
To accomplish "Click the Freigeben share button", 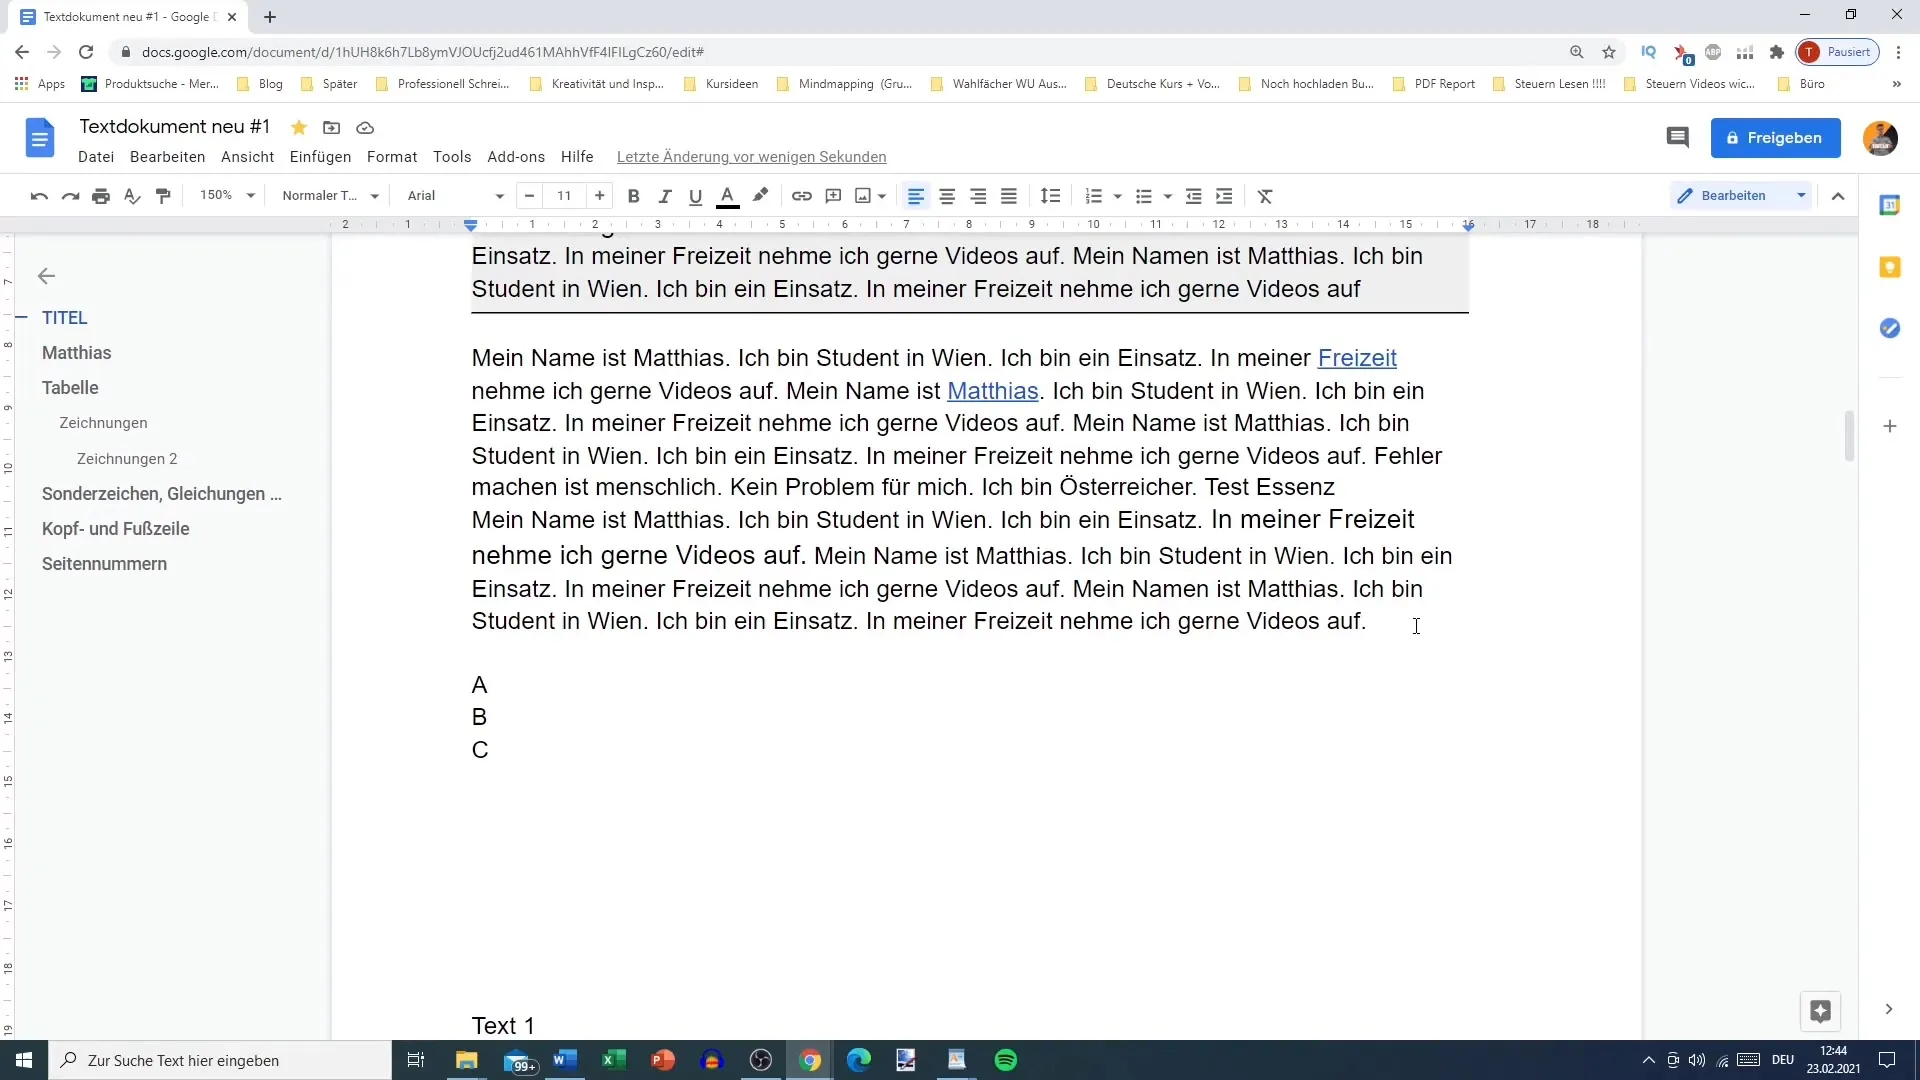I will pyautogui.click(x=1780, y=137).
